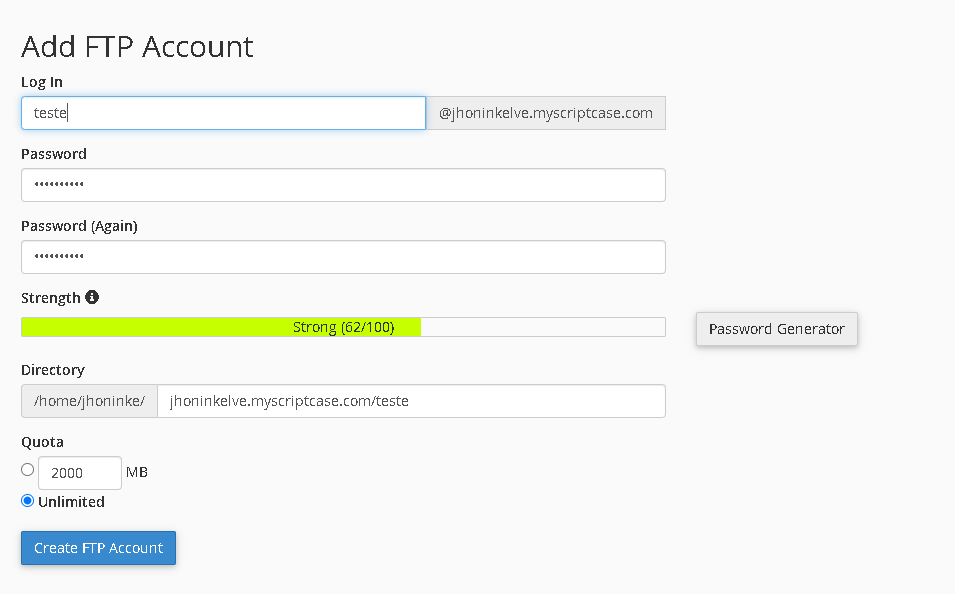Select the Unlimited quota radio button
The image size is (955, 594).
27,501
